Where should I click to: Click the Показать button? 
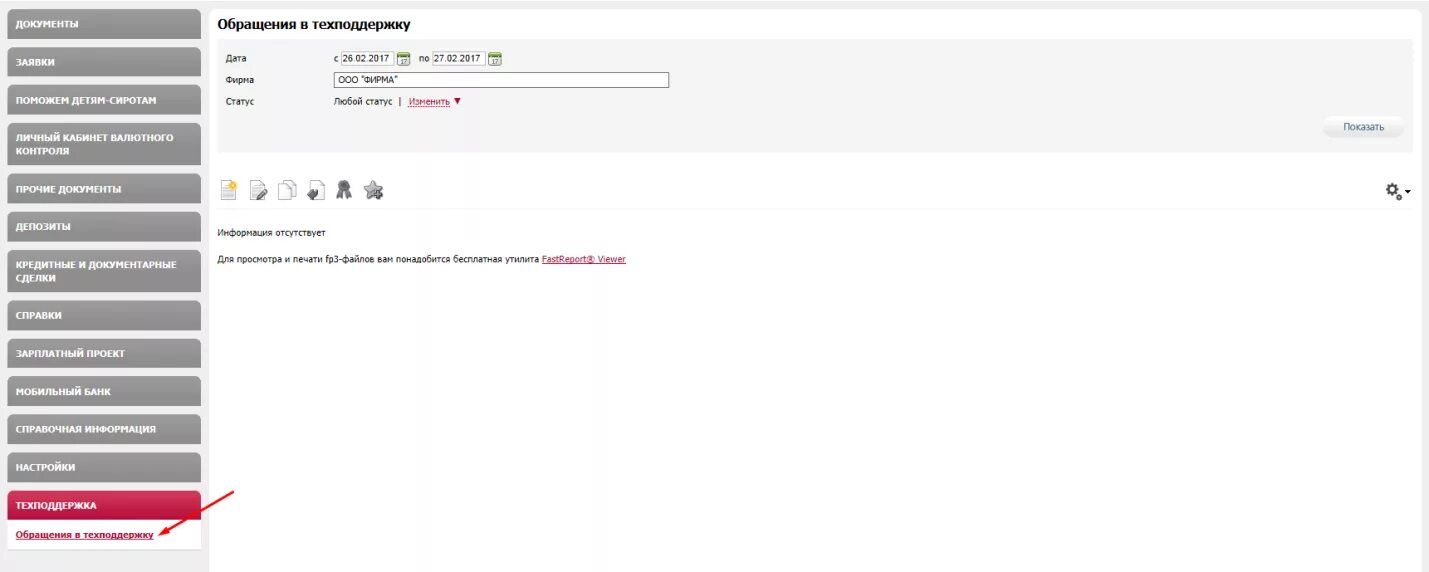(x=1363, y=127)
